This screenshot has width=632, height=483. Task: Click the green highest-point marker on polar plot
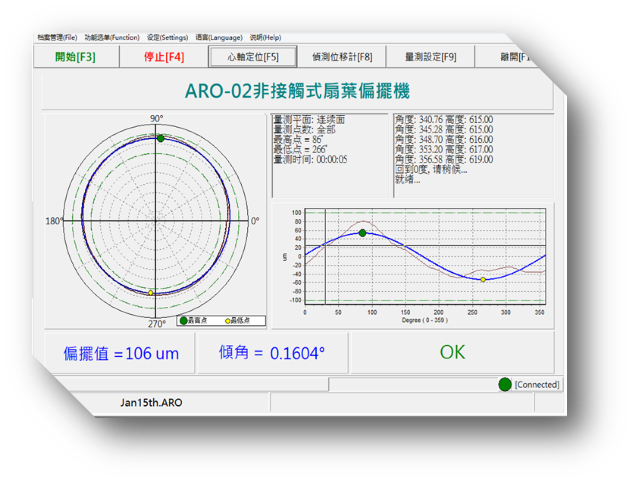(160, 138)
